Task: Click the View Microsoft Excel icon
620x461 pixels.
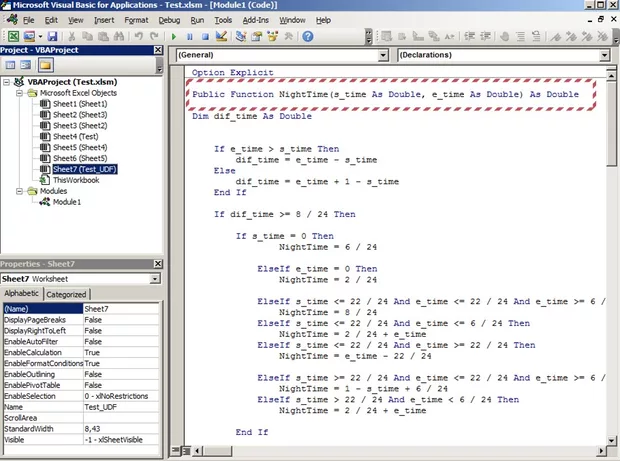Action: (10, 36)
